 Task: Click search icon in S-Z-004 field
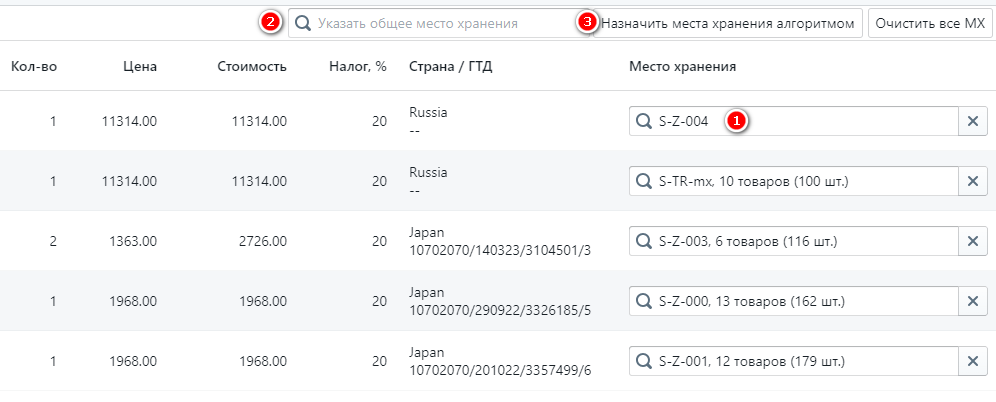(x=644, y=121)
